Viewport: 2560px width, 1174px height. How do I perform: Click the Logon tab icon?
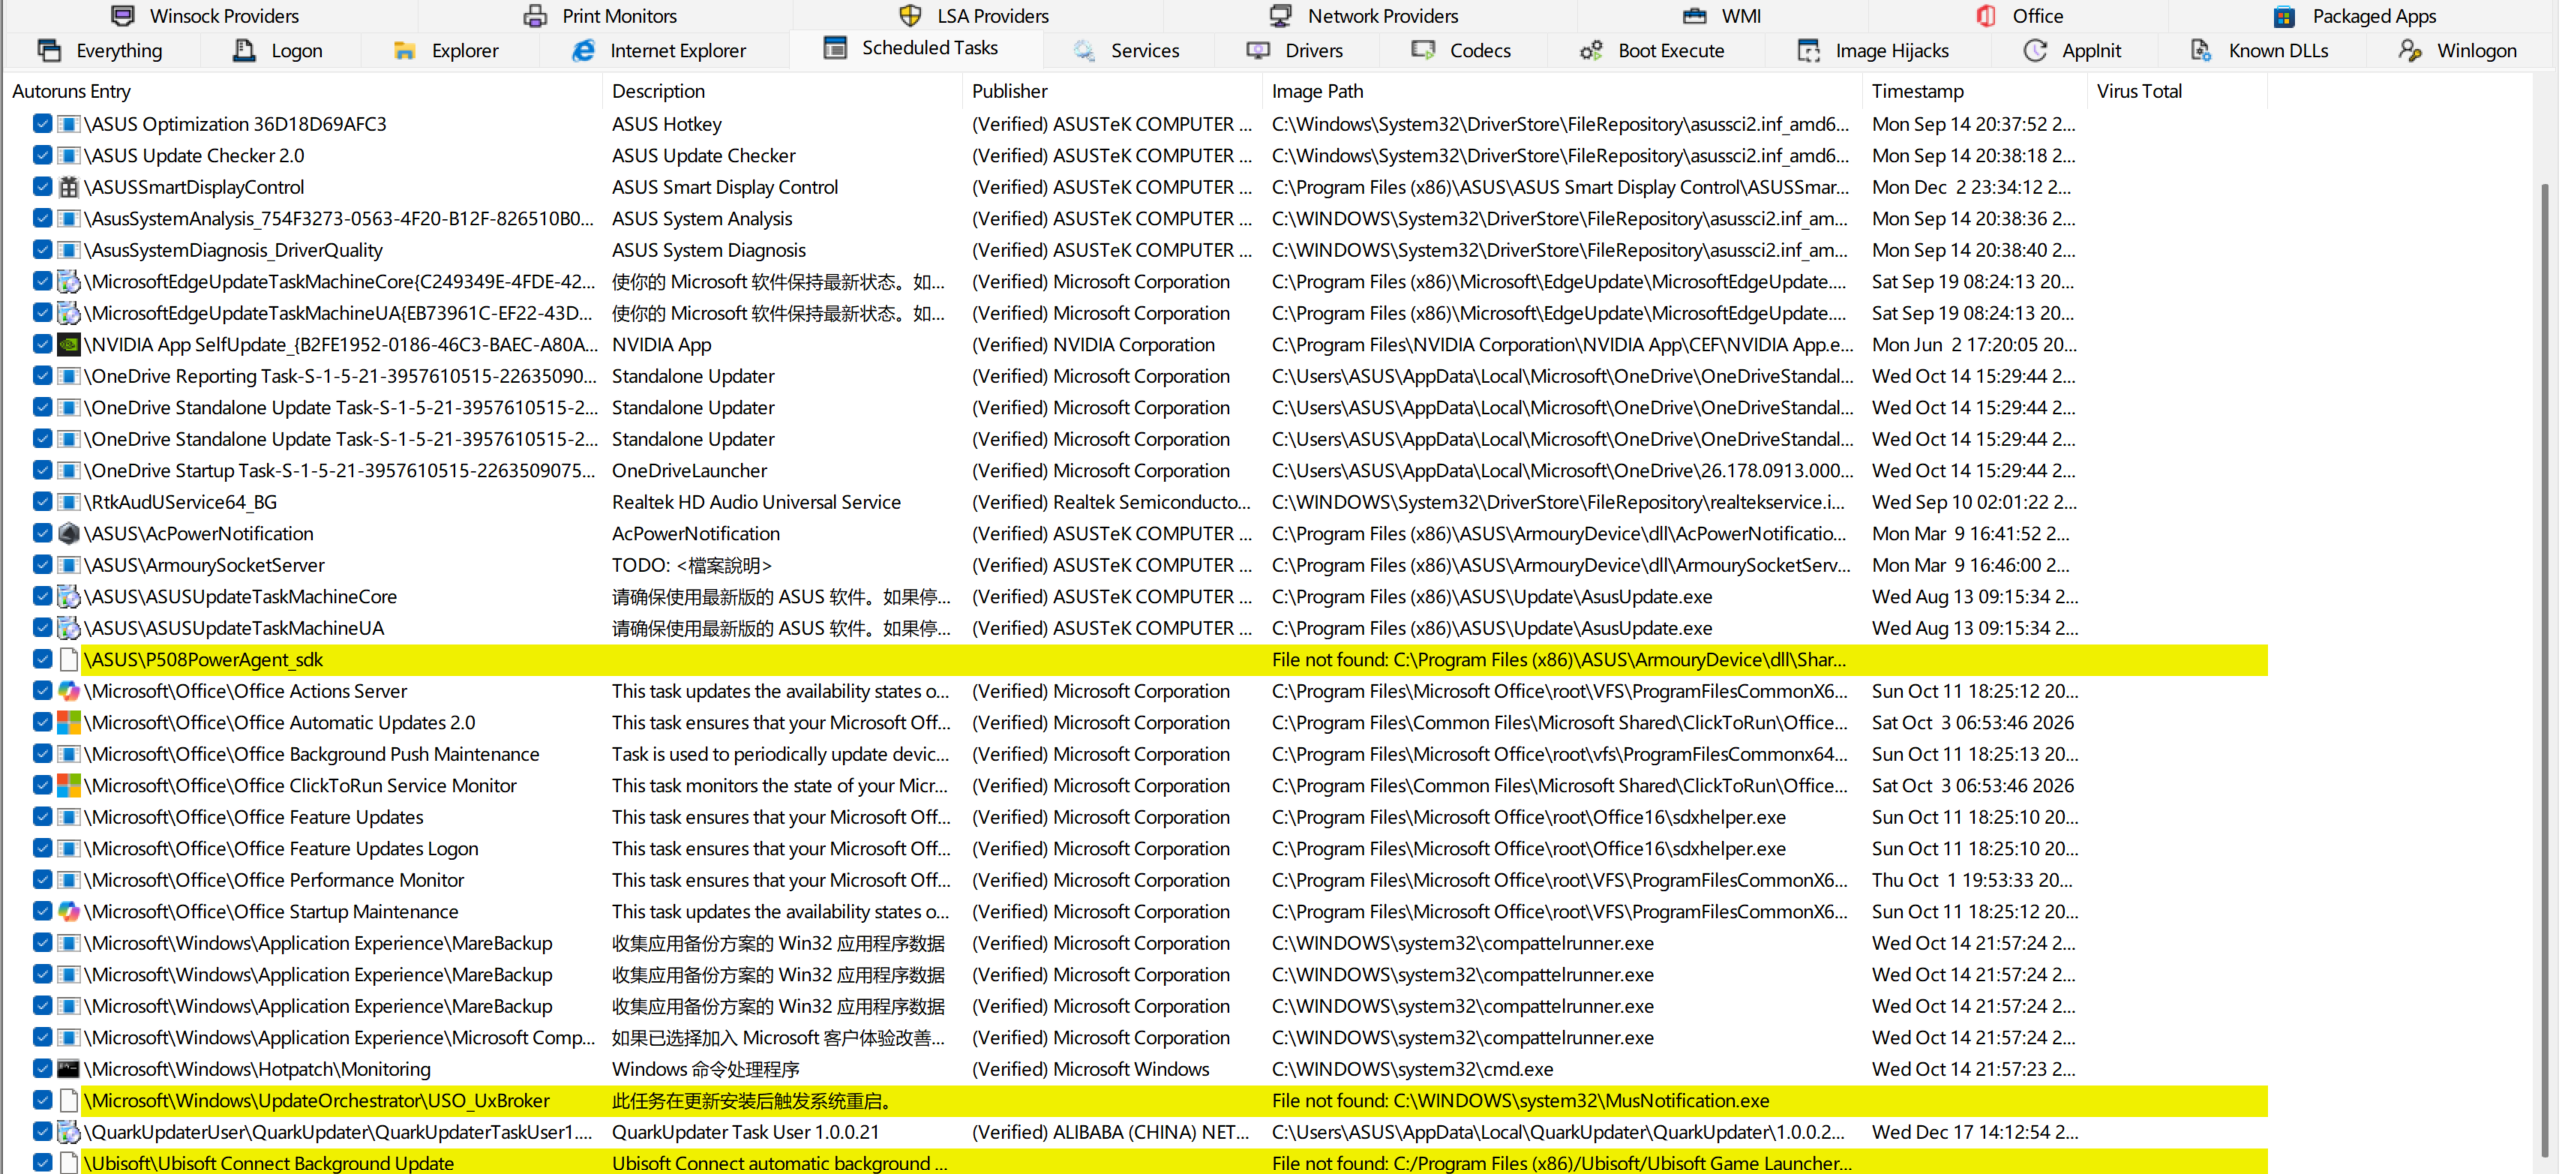[244, 50]
